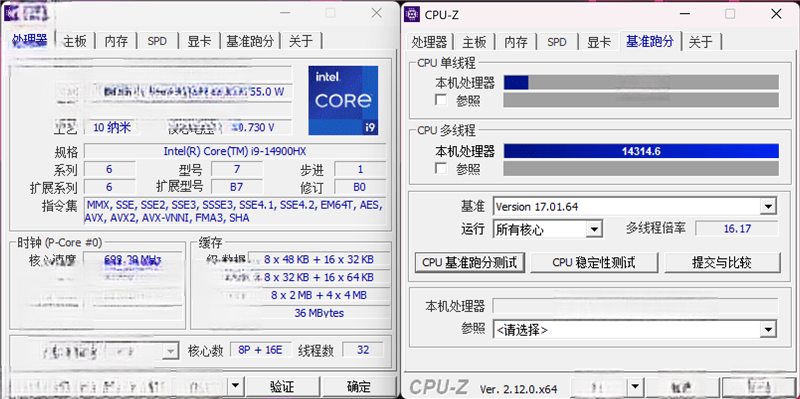Switch to 主板 tab in right window

474,42
